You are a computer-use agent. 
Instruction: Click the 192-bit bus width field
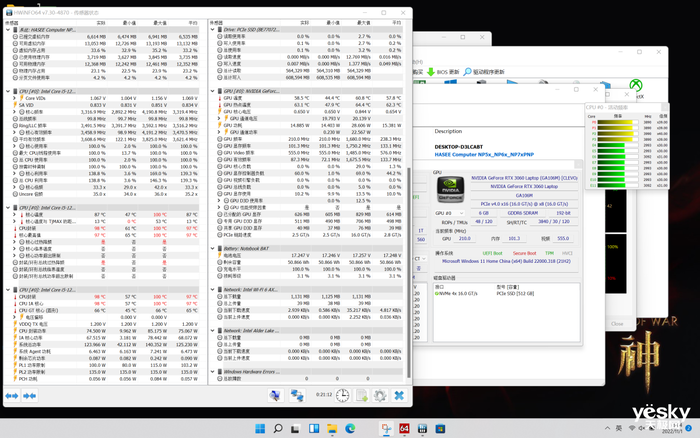[x=563, y=213]
